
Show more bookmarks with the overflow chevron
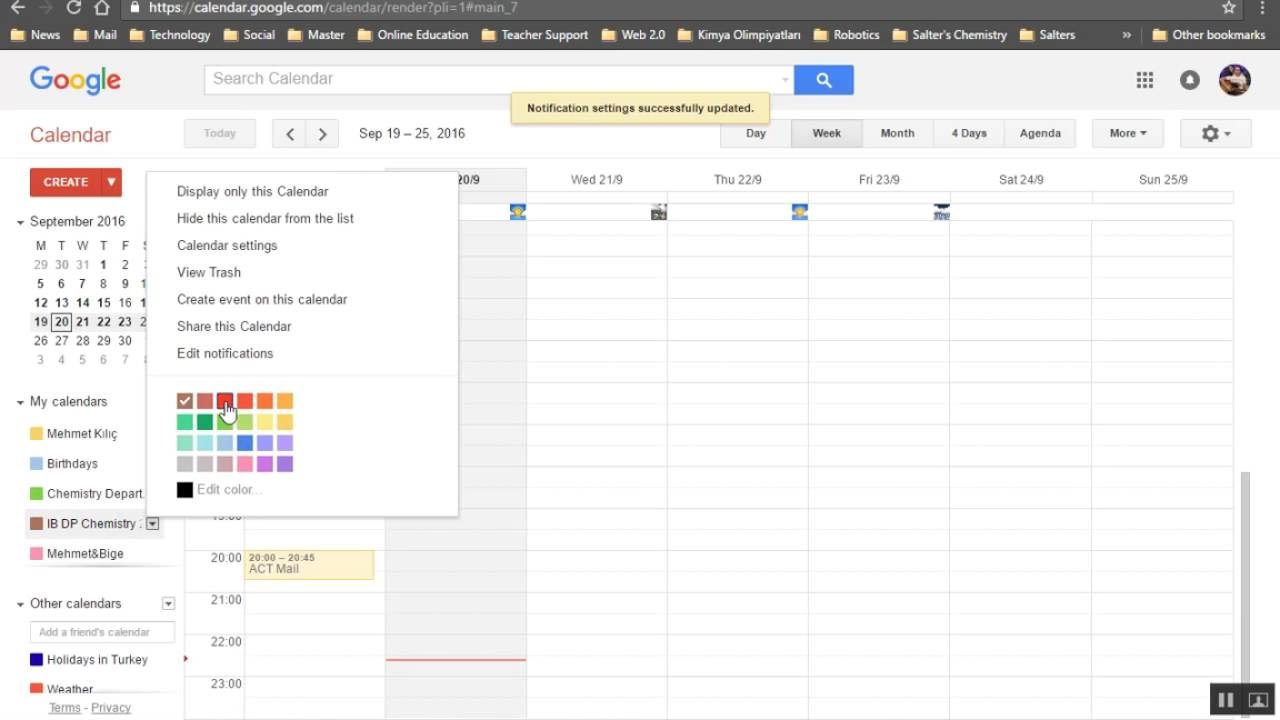[x=1127, y=35]
